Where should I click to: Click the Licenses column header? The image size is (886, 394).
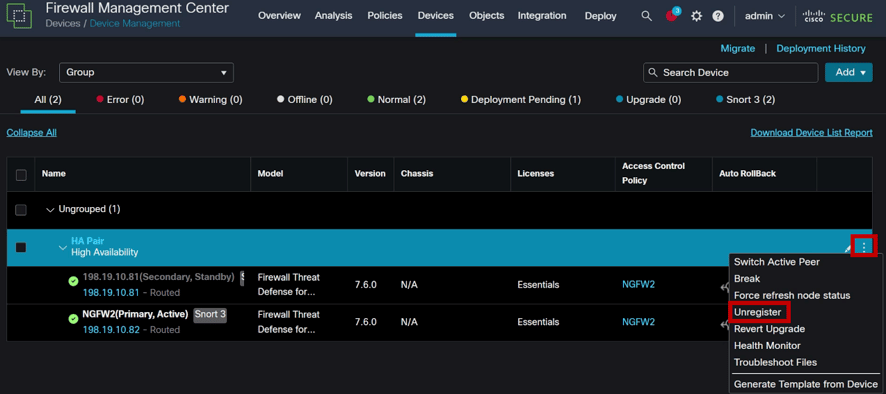coord(536,174)
